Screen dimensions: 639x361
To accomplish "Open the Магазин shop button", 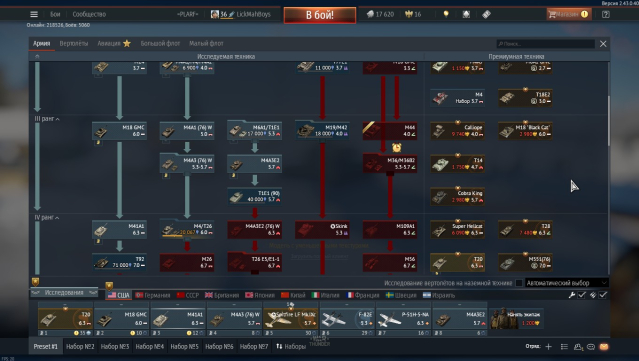I will click(x=569, y=14).
